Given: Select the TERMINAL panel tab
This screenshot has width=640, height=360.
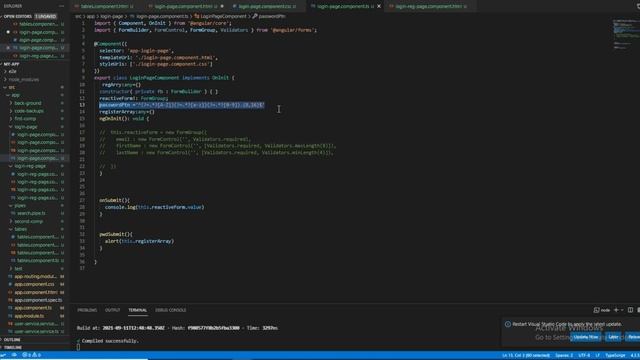Looking at the screenshot, I should point(138,310).
